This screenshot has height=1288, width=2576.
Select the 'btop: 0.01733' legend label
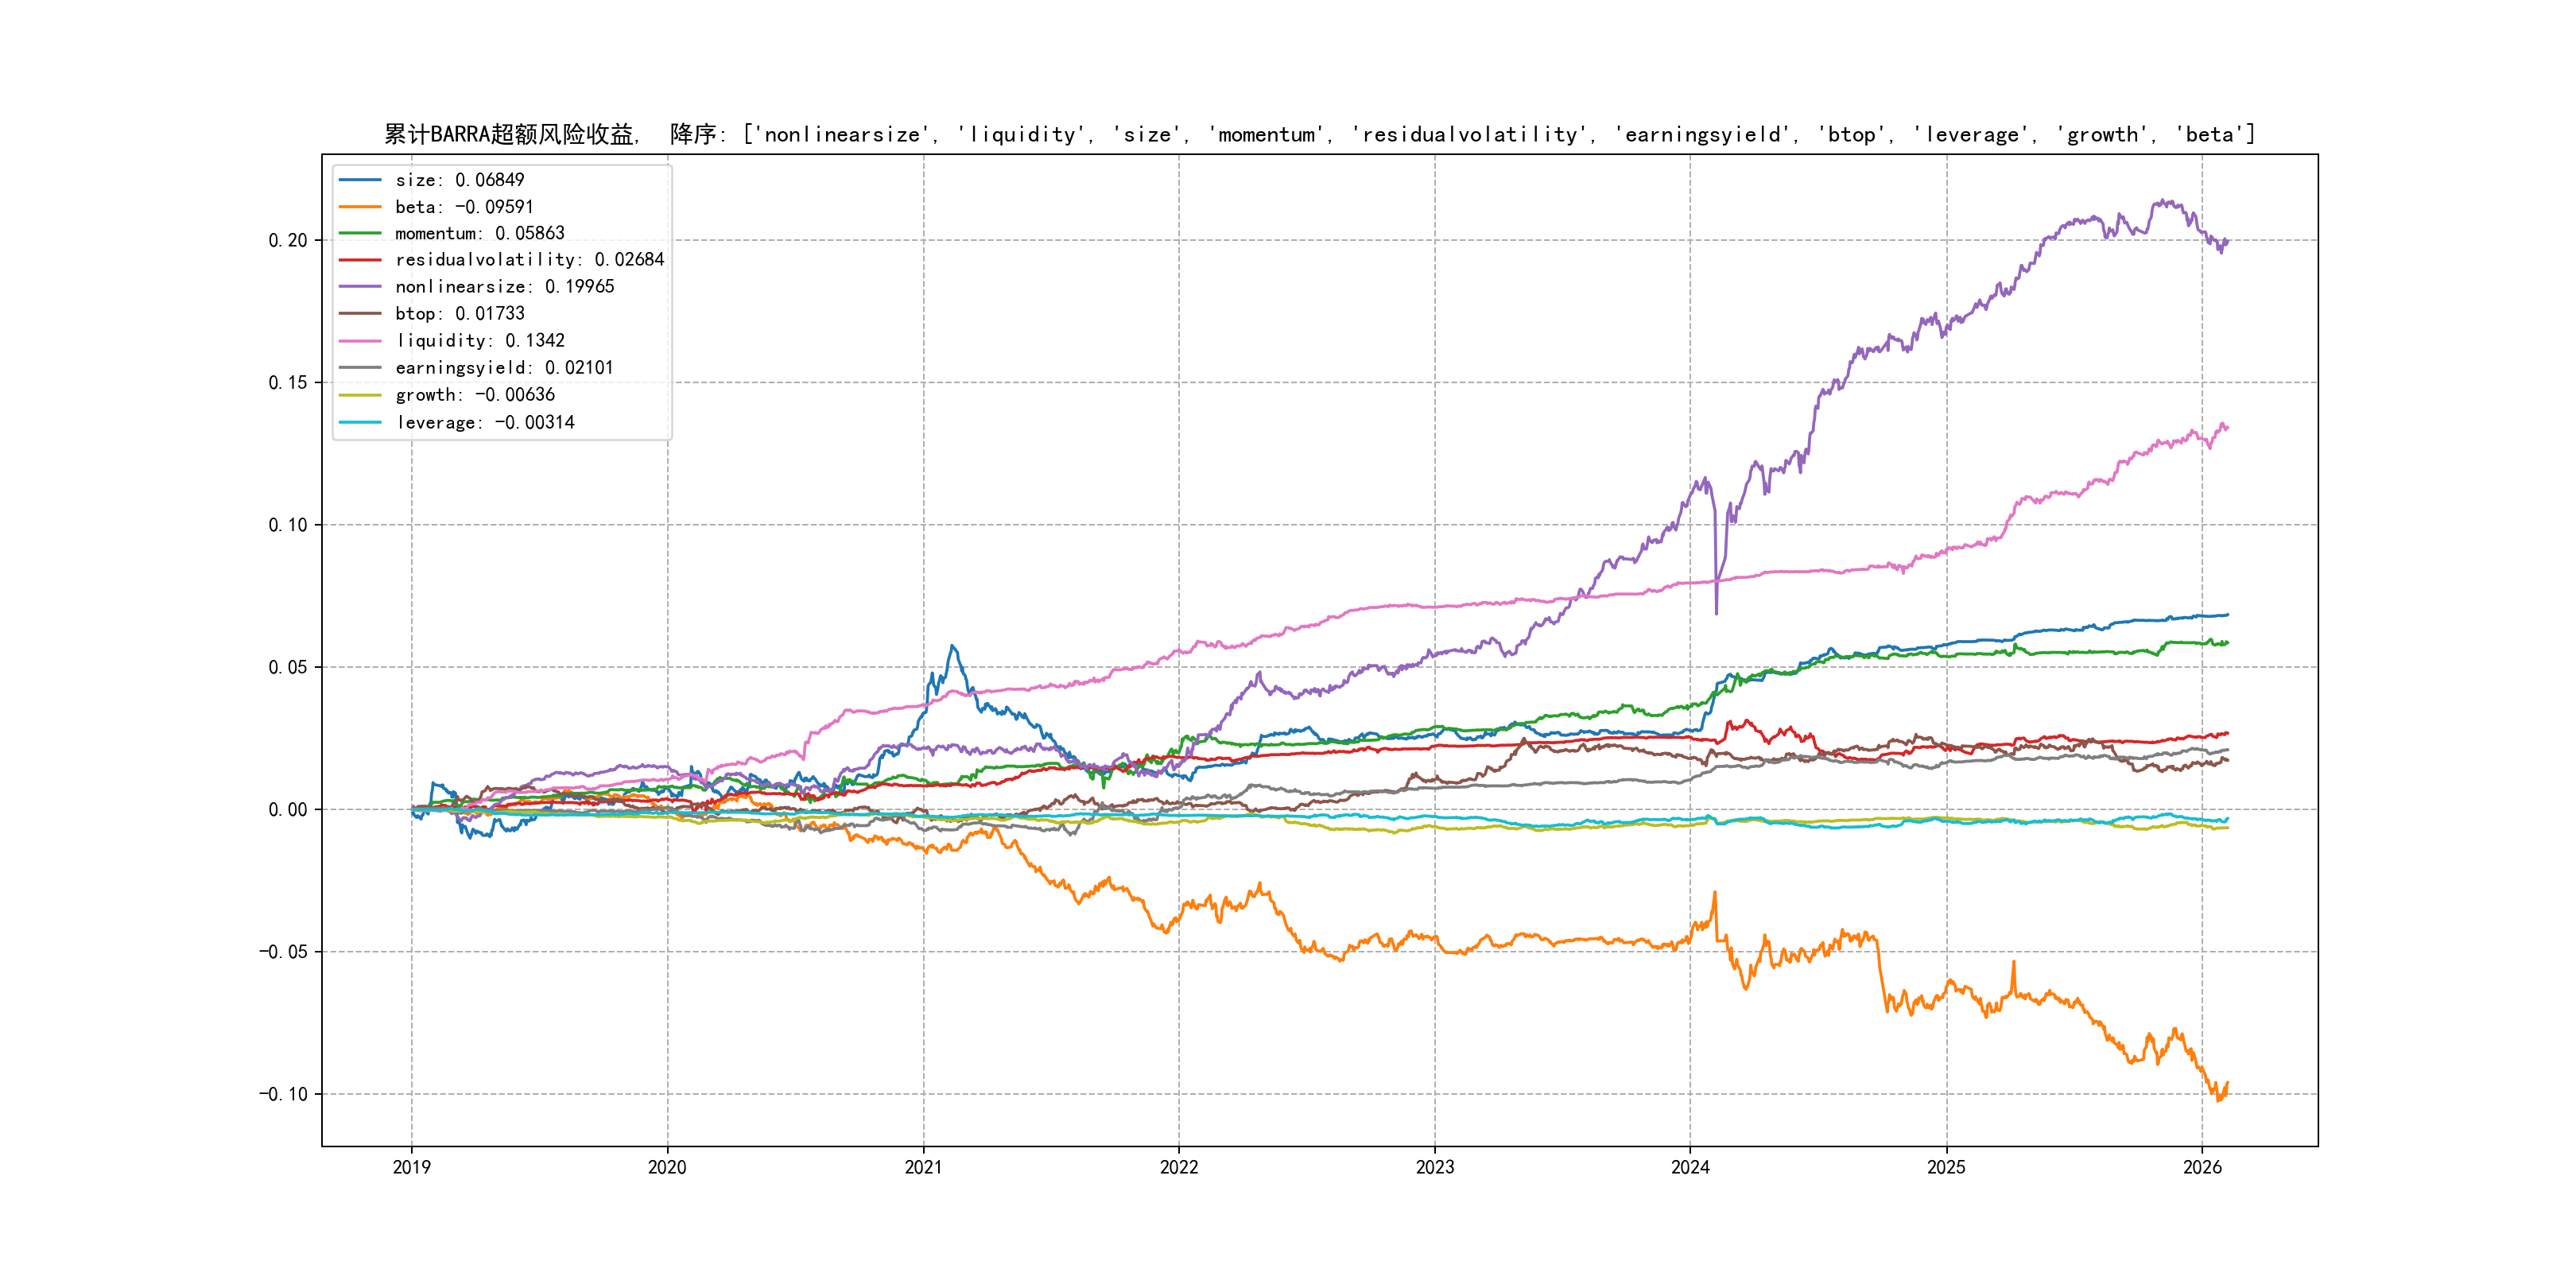(459, 314)
